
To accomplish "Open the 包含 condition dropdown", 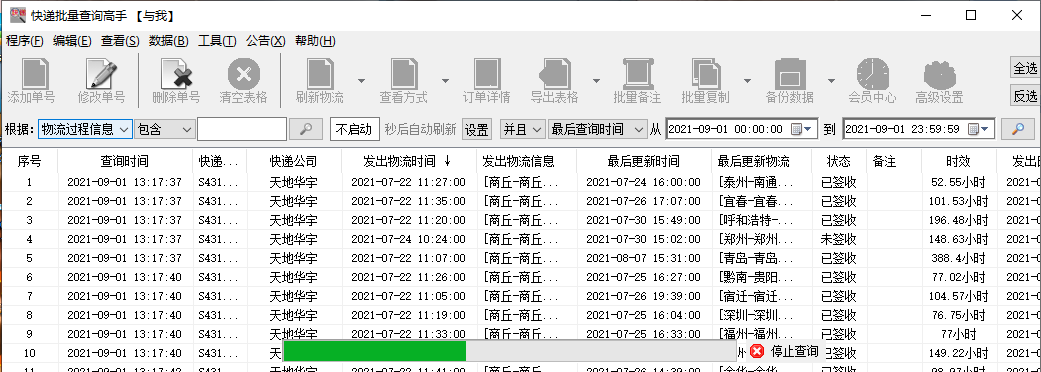I will click(x=164, y=129).
